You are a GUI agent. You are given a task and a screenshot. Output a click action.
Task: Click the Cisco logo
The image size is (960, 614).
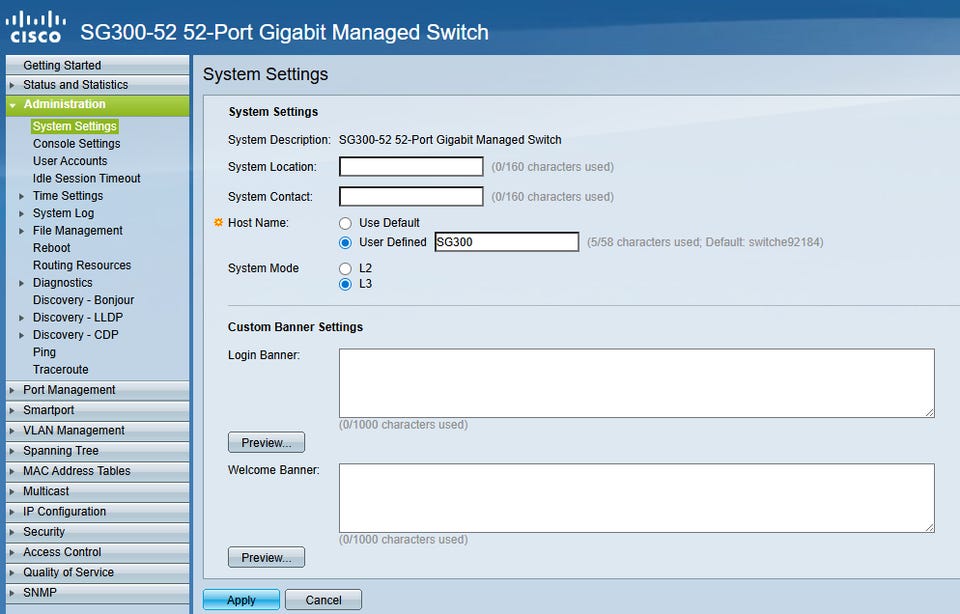(35, 27)
